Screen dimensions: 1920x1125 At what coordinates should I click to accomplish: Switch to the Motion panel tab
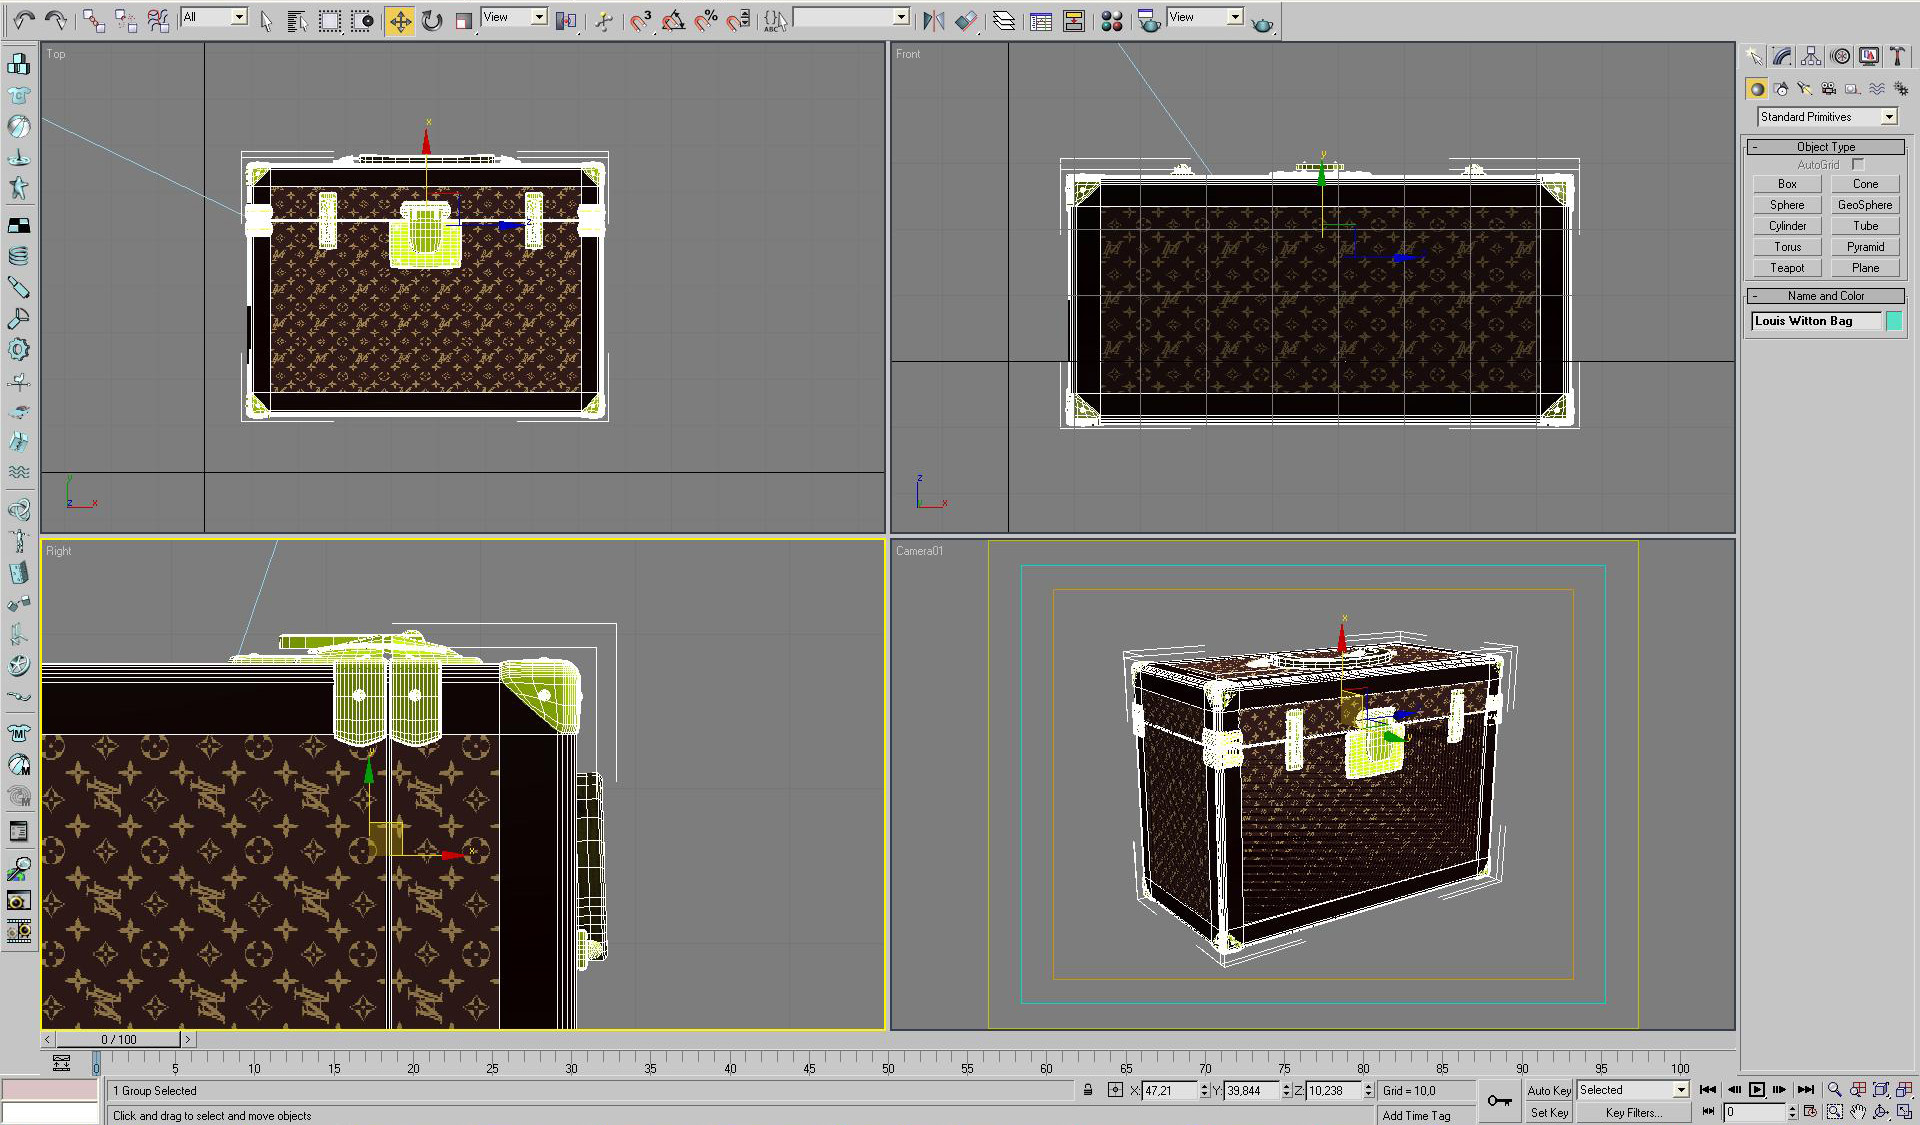pos(1840,57)
